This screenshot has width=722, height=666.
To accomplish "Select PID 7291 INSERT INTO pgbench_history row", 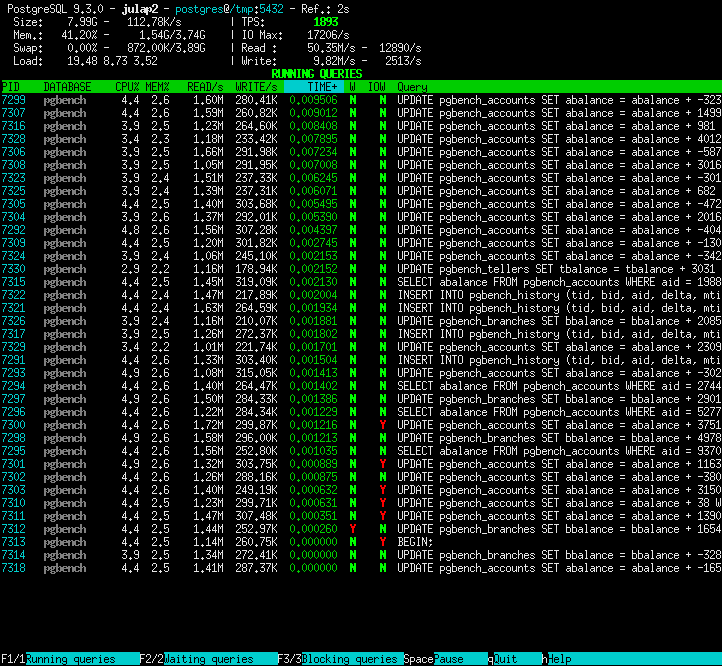I will [x=361, y=360].
